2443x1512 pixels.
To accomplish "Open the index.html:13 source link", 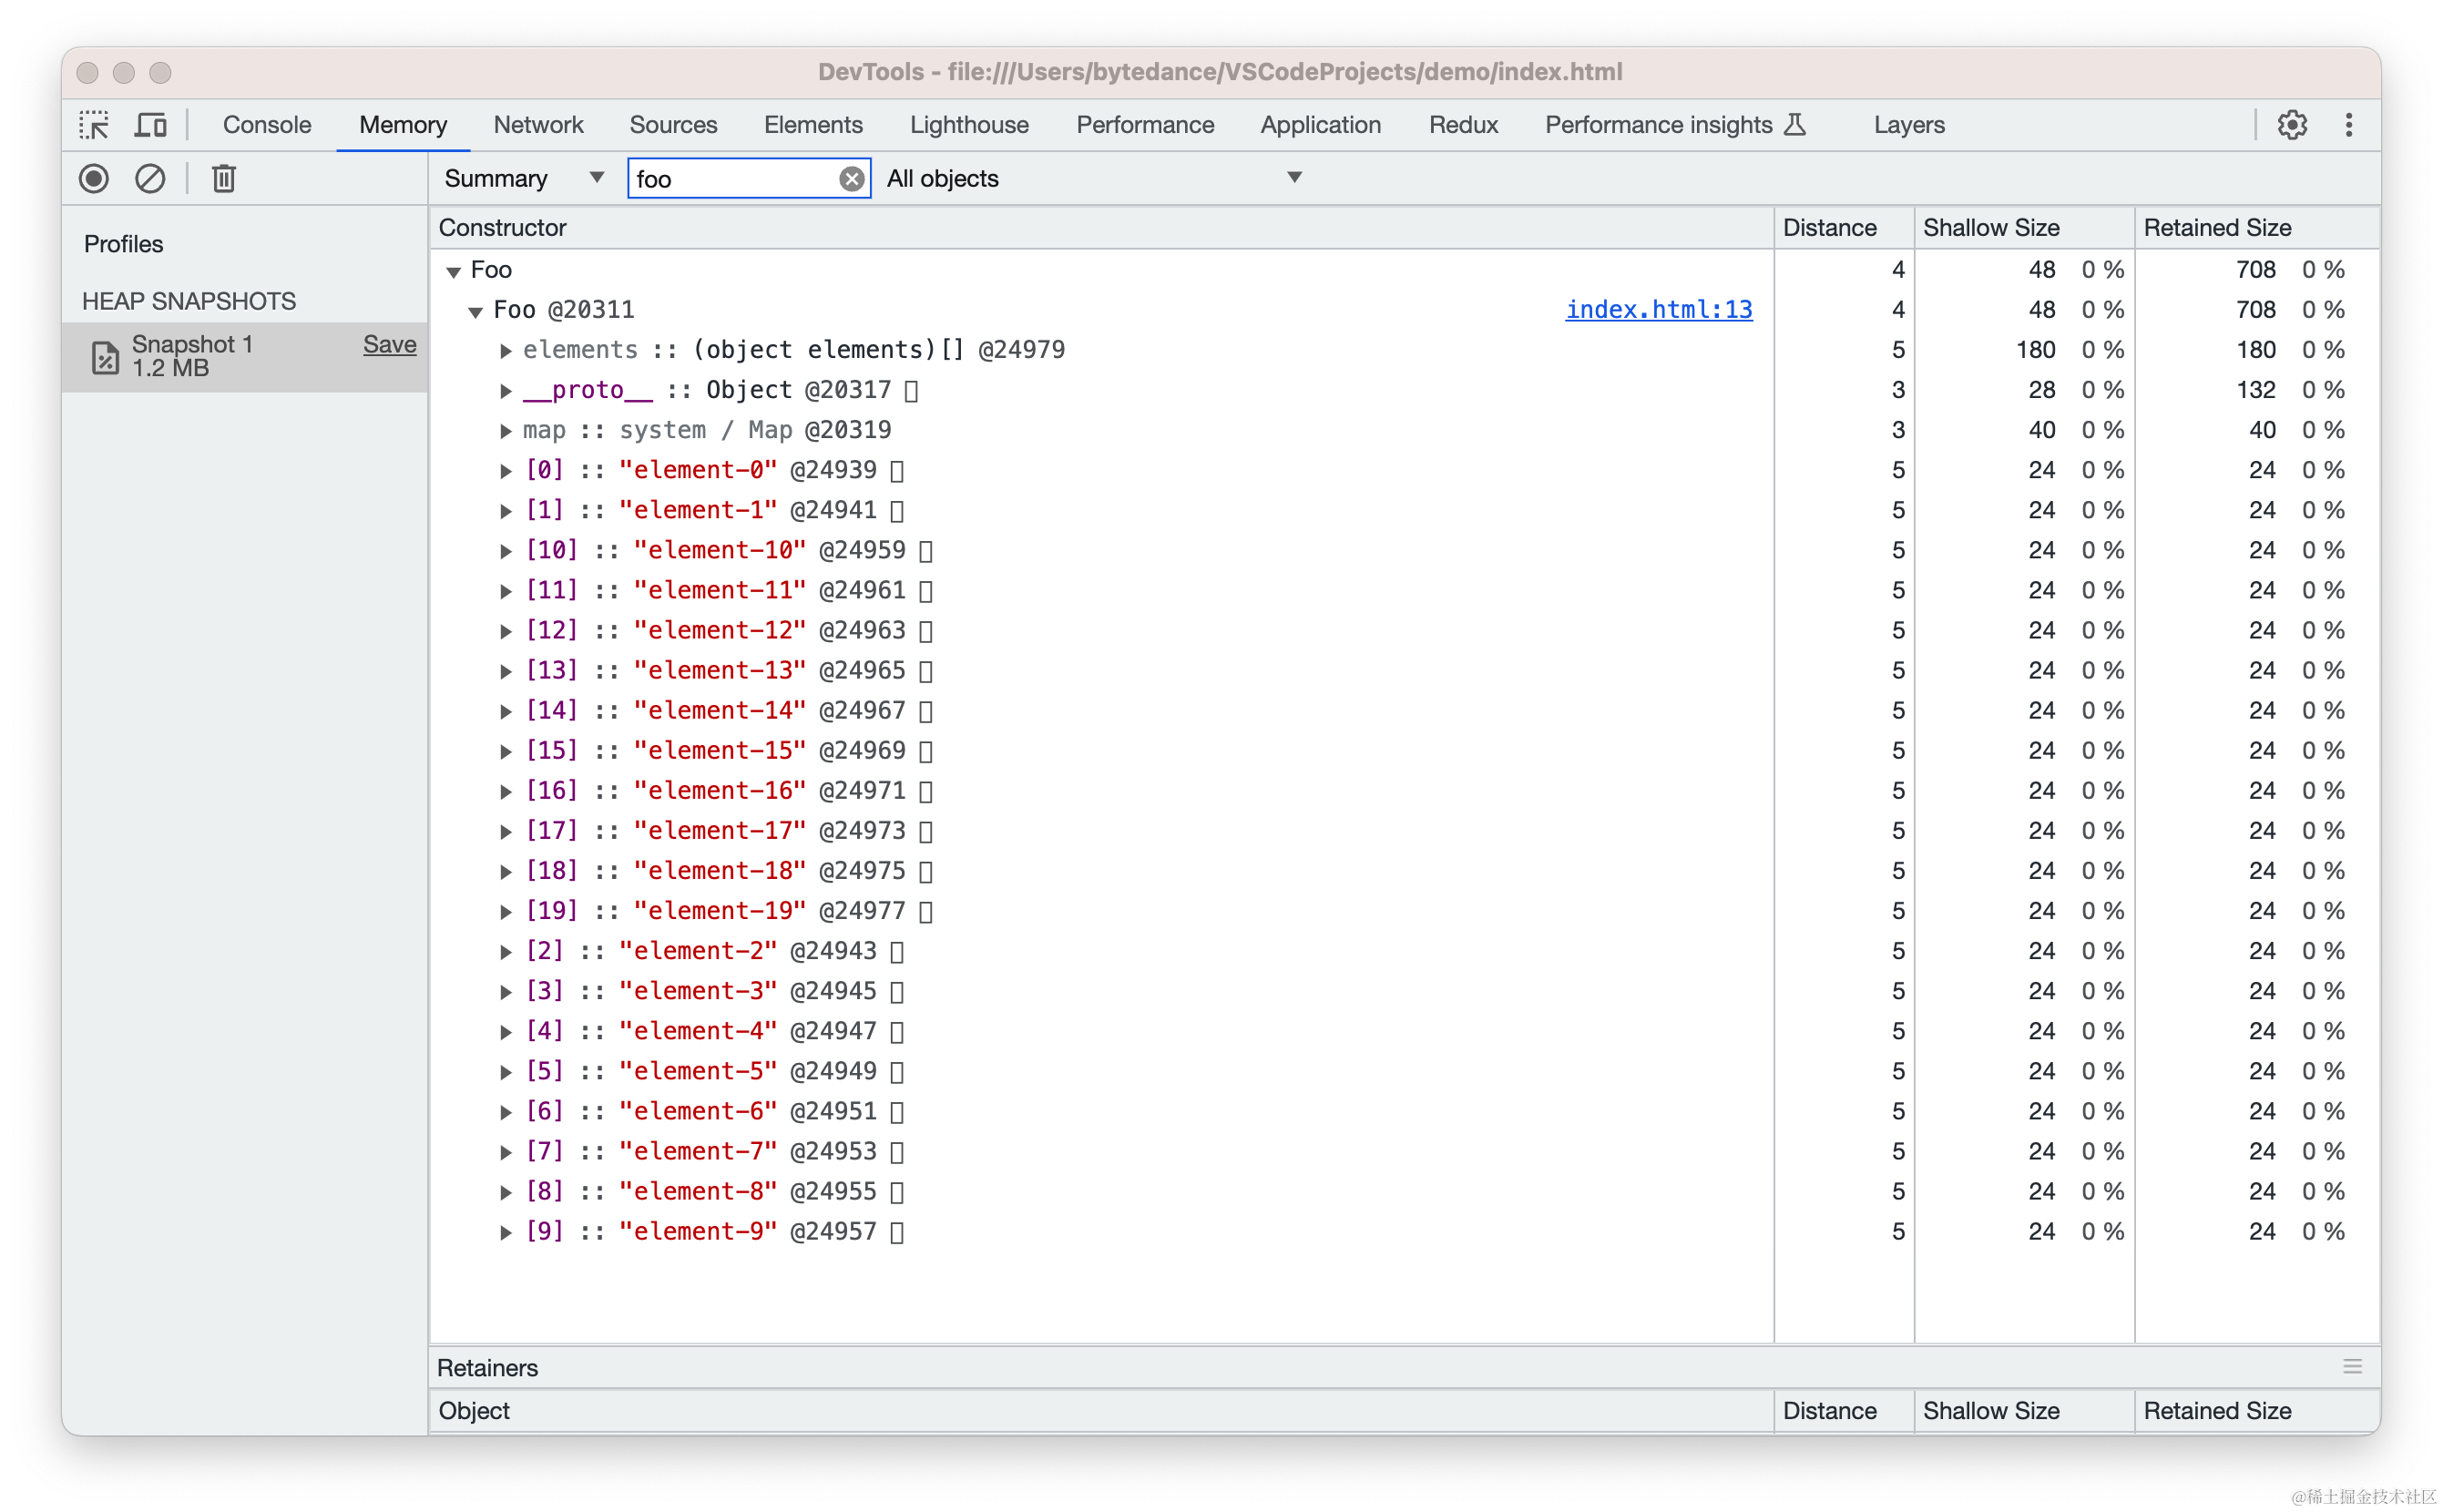I will [x=1658, y=310].
